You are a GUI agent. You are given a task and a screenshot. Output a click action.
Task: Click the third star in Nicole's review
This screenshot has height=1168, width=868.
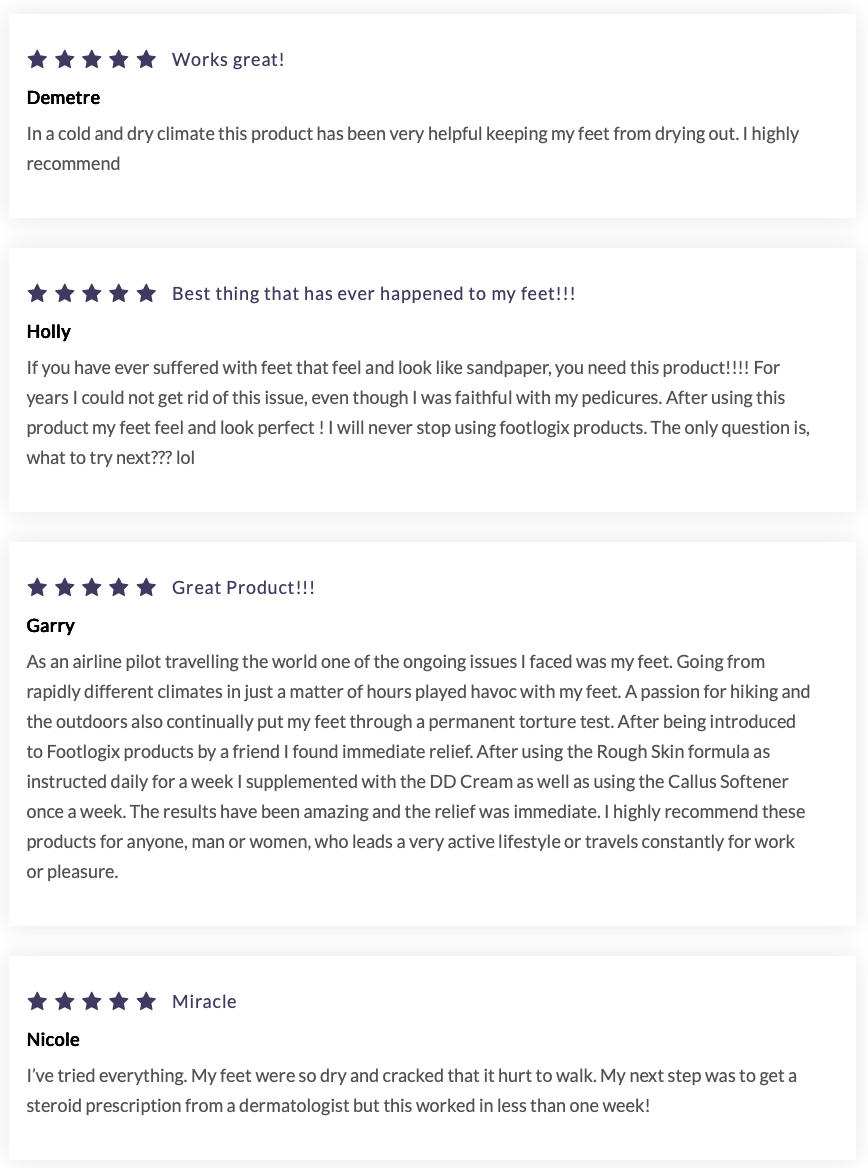click(x=92, y=1001)
